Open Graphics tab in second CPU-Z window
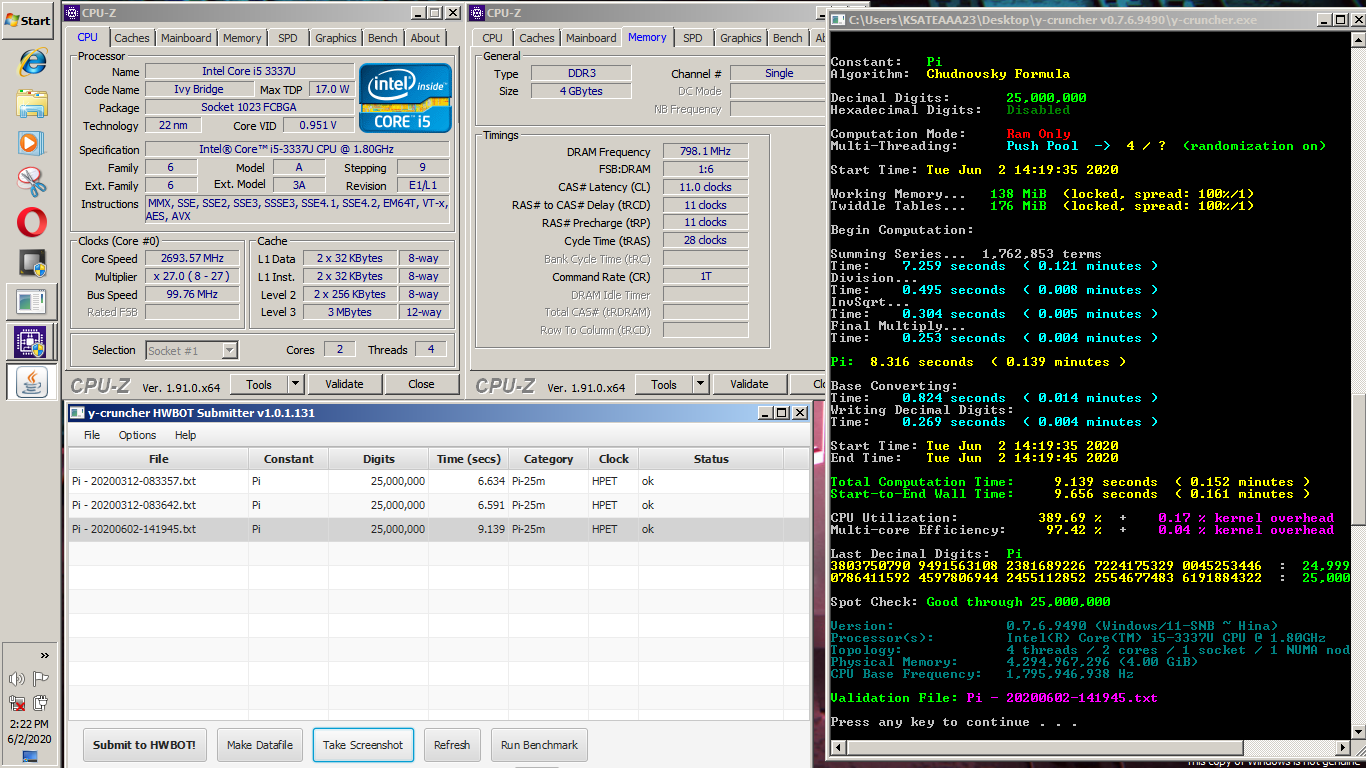The image size is (1366, 768). tap(741, 38)
